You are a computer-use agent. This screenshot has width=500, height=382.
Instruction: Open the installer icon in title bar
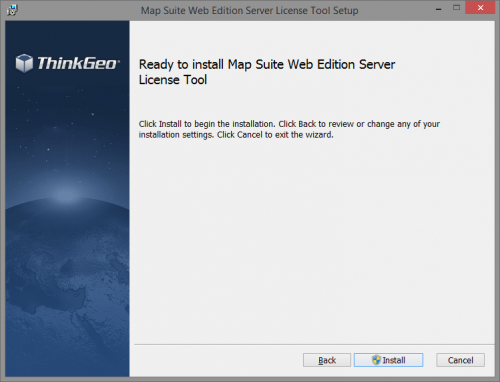pyautogui.click(x=12, y=10)
